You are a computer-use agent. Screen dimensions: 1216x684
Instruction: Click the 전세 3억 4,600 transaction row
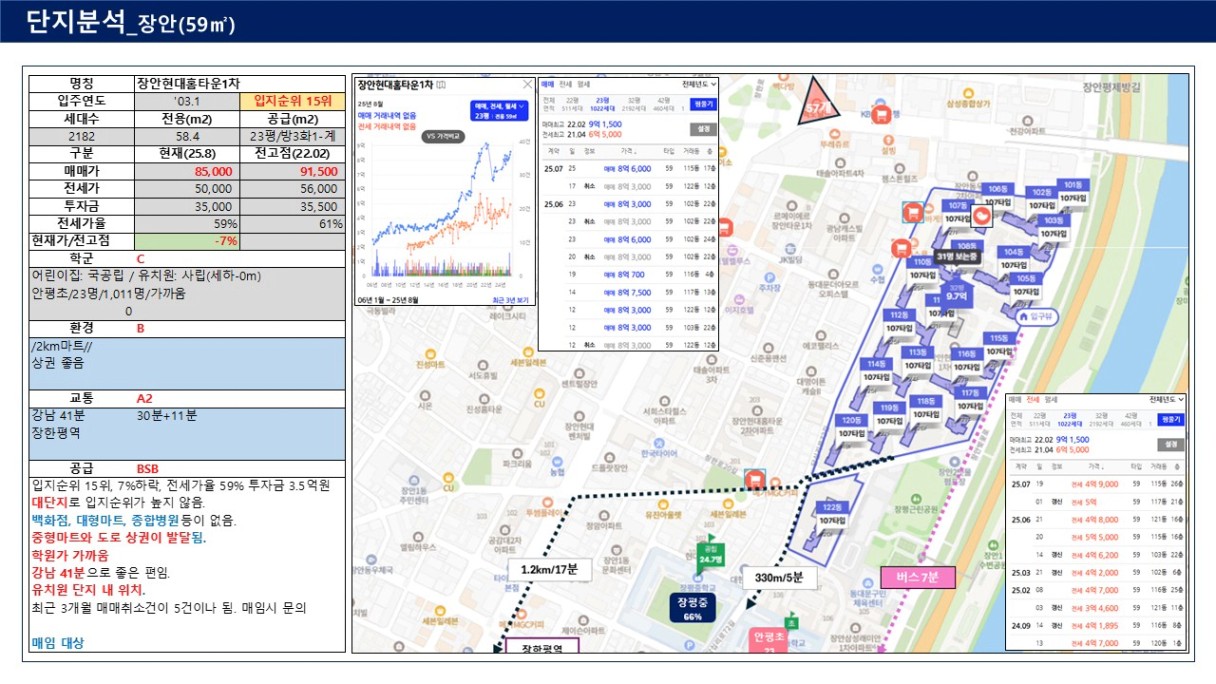(x=1097, y=607)
